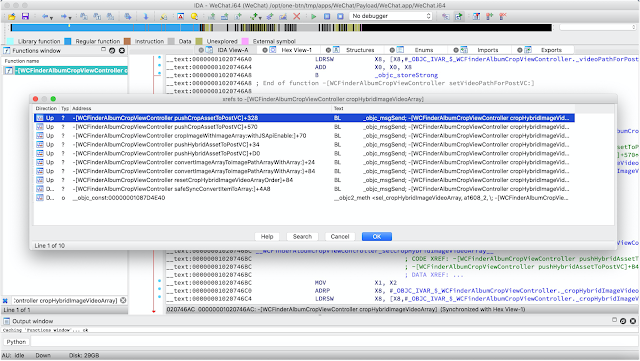The image size is (640, 361).
Task: Switch to the Hex View-1 tab
Action: coord(296,50)
